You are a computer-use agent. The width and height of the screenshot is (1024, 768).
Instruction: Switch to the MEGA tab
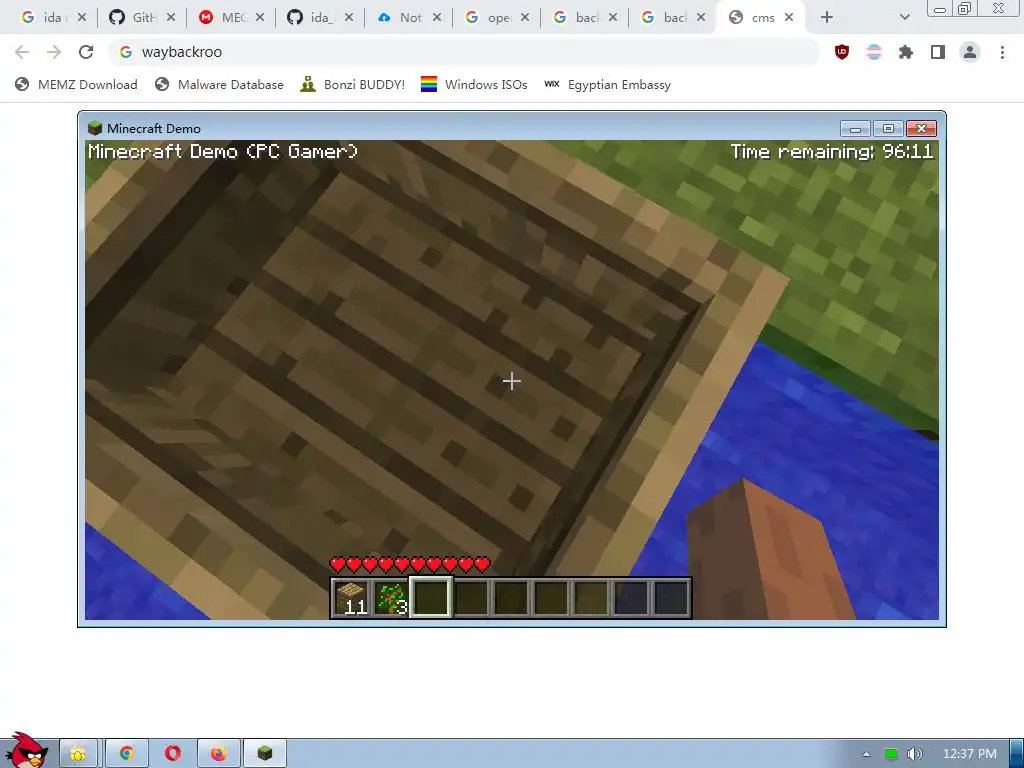pos(232,18)
